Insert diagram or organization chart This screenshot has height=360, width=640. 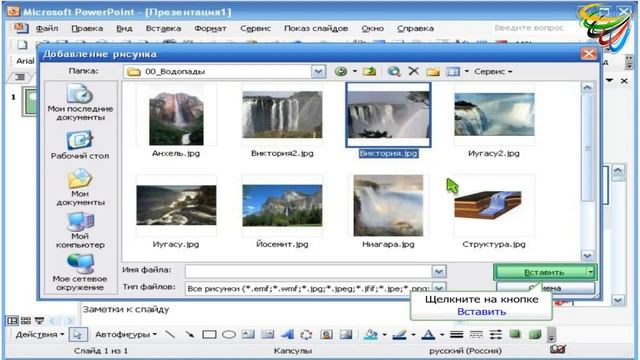(x=306, y=335)
